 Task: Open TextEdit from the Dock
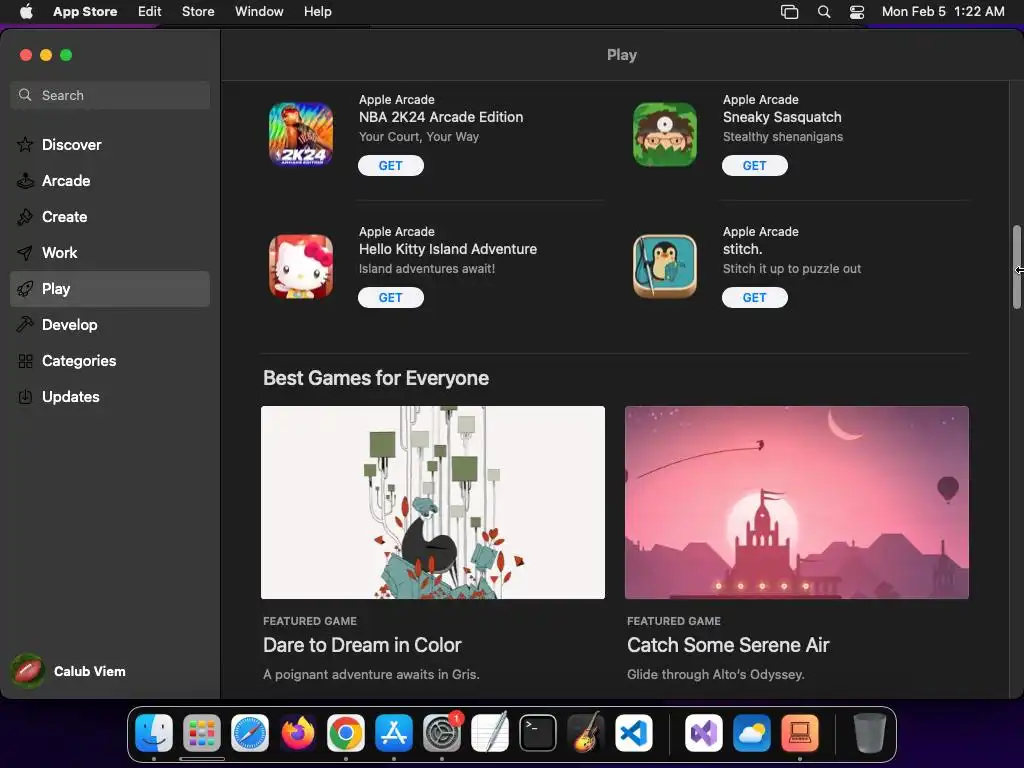click(490, 733)
